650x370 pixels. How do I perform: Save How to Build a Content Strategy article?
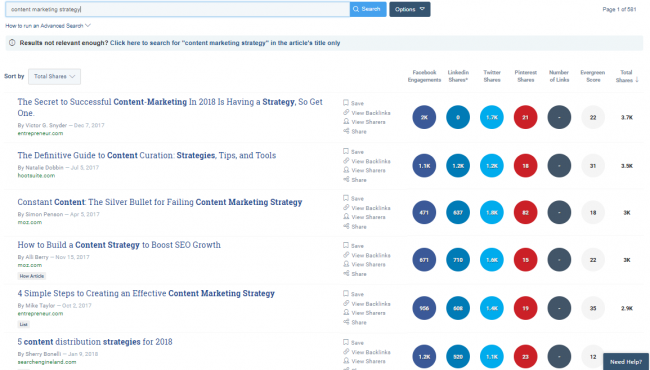click(x=353, y=246)
